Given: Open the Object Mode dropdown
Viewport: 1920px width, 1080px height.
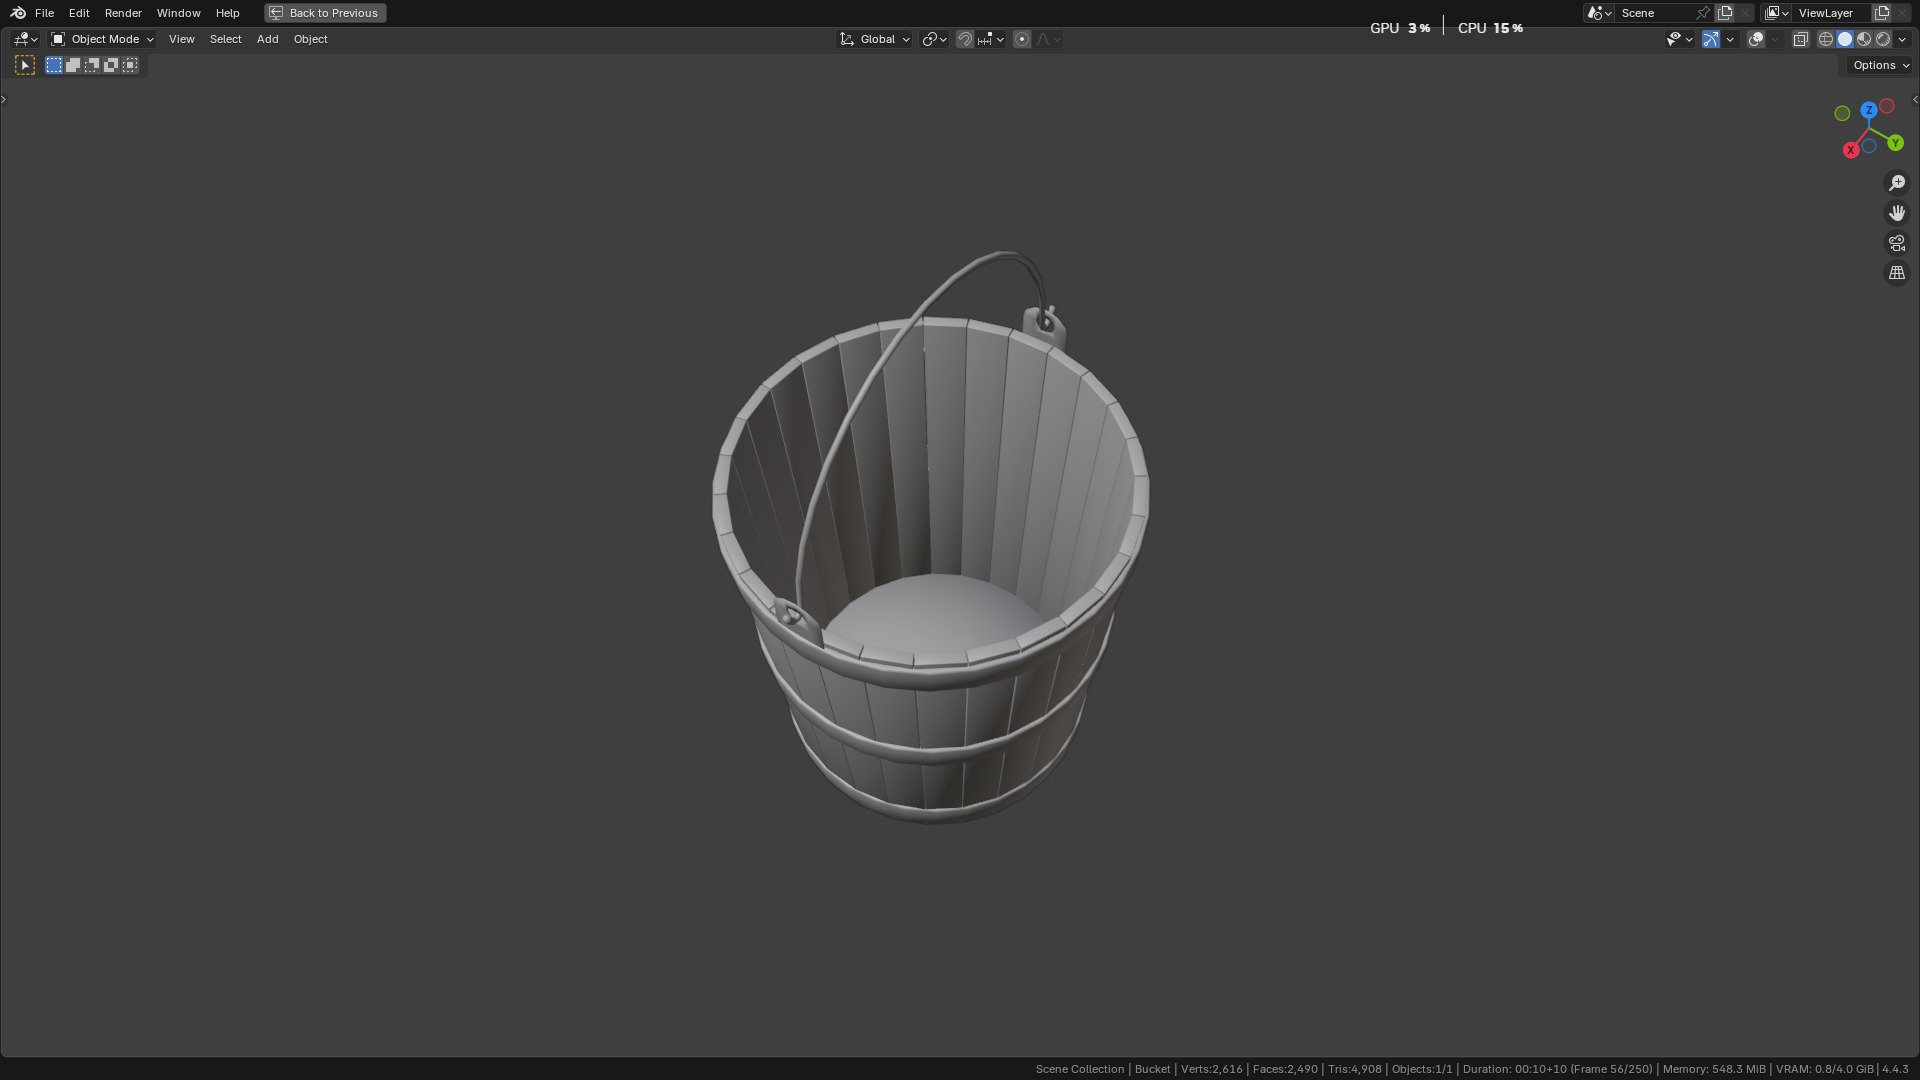Looking at the screenshot, I should [x=102, y=39].
